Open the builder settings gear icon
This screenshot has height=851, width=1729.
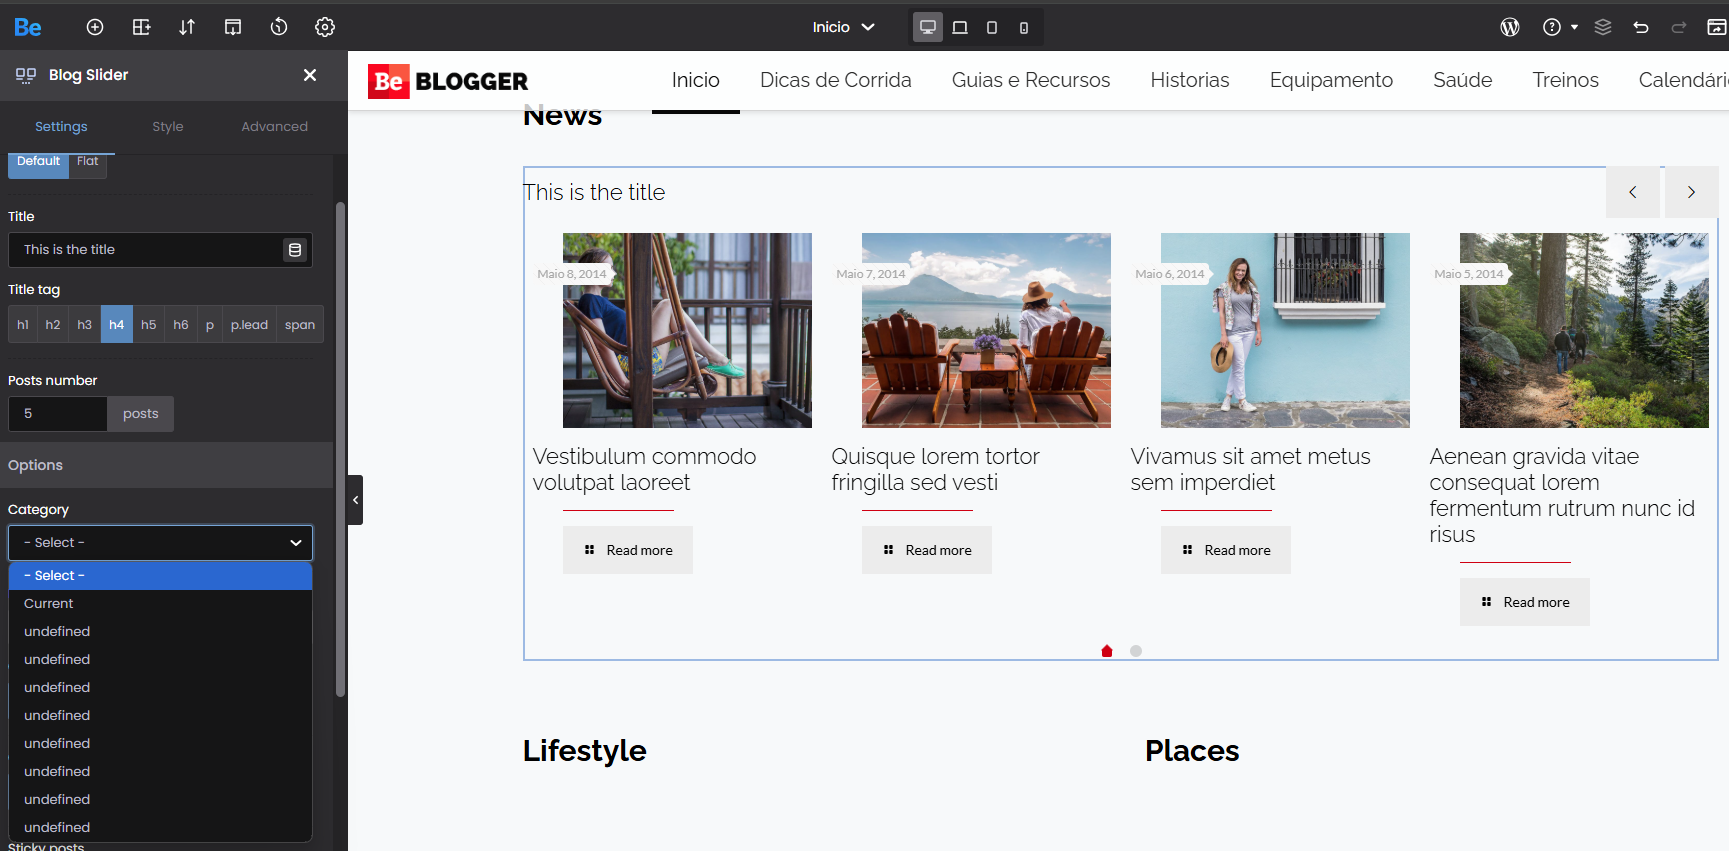pos(325,27)
